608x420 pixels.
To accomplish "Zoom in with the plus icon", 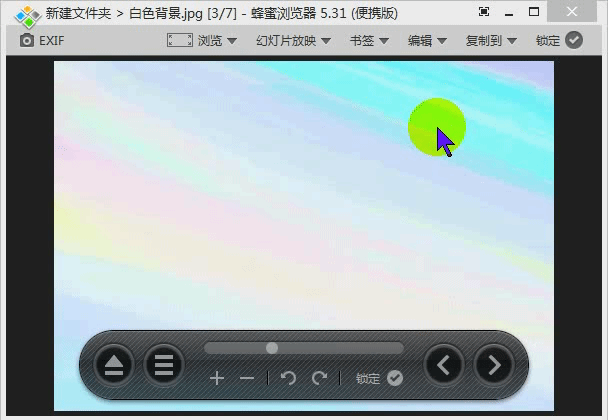I will pyautogui.click(x=217, y=378).
